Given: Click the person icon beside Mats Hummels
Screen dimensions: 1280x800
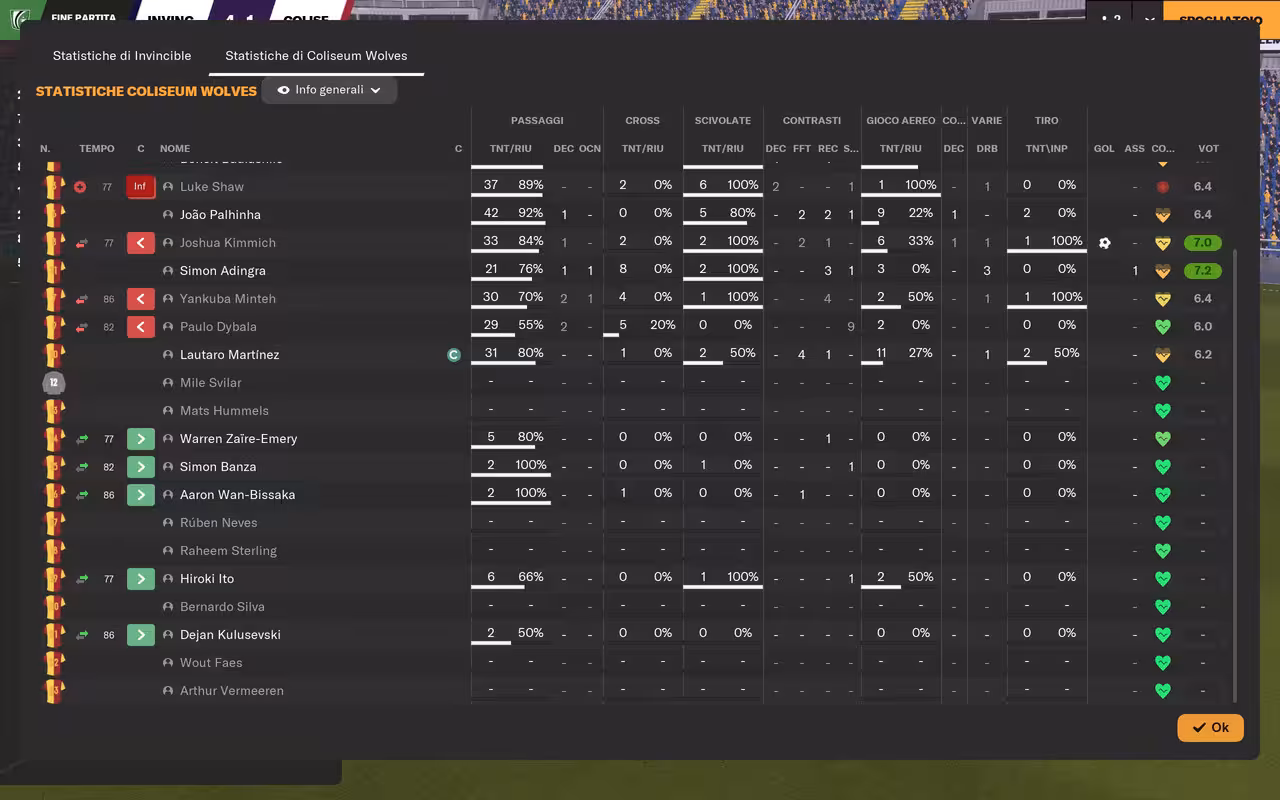Looking at the screenshot, I should (x=168, y=411).
